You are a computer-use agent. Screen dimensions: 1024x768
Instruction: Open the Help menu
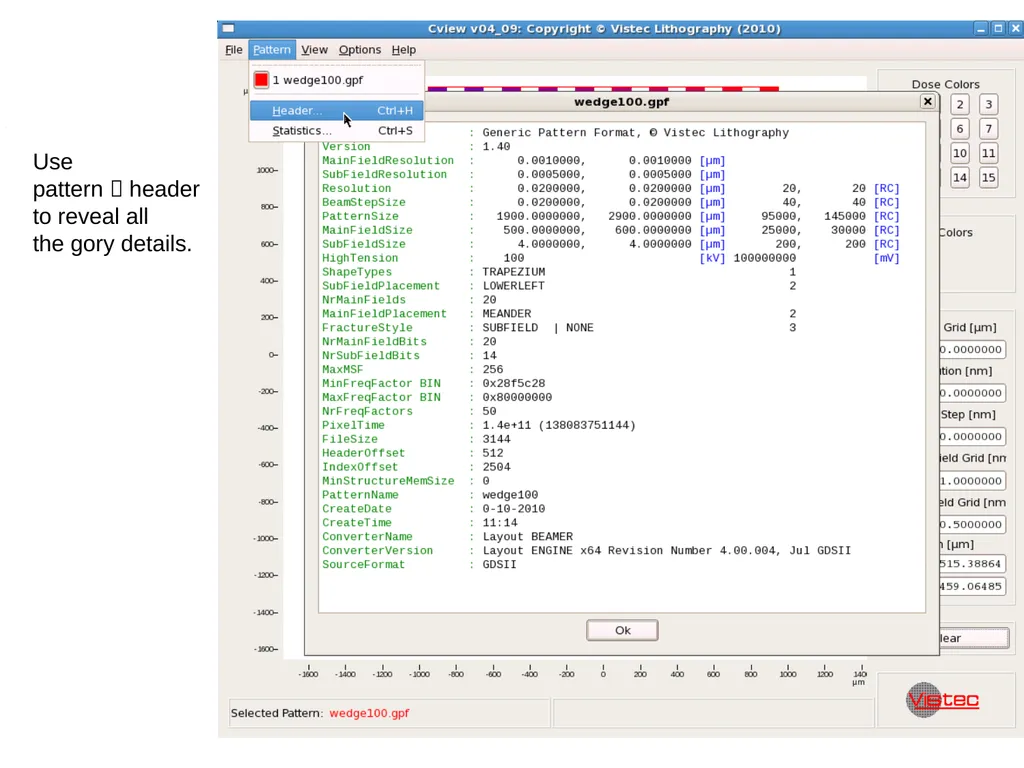[404, 50]
